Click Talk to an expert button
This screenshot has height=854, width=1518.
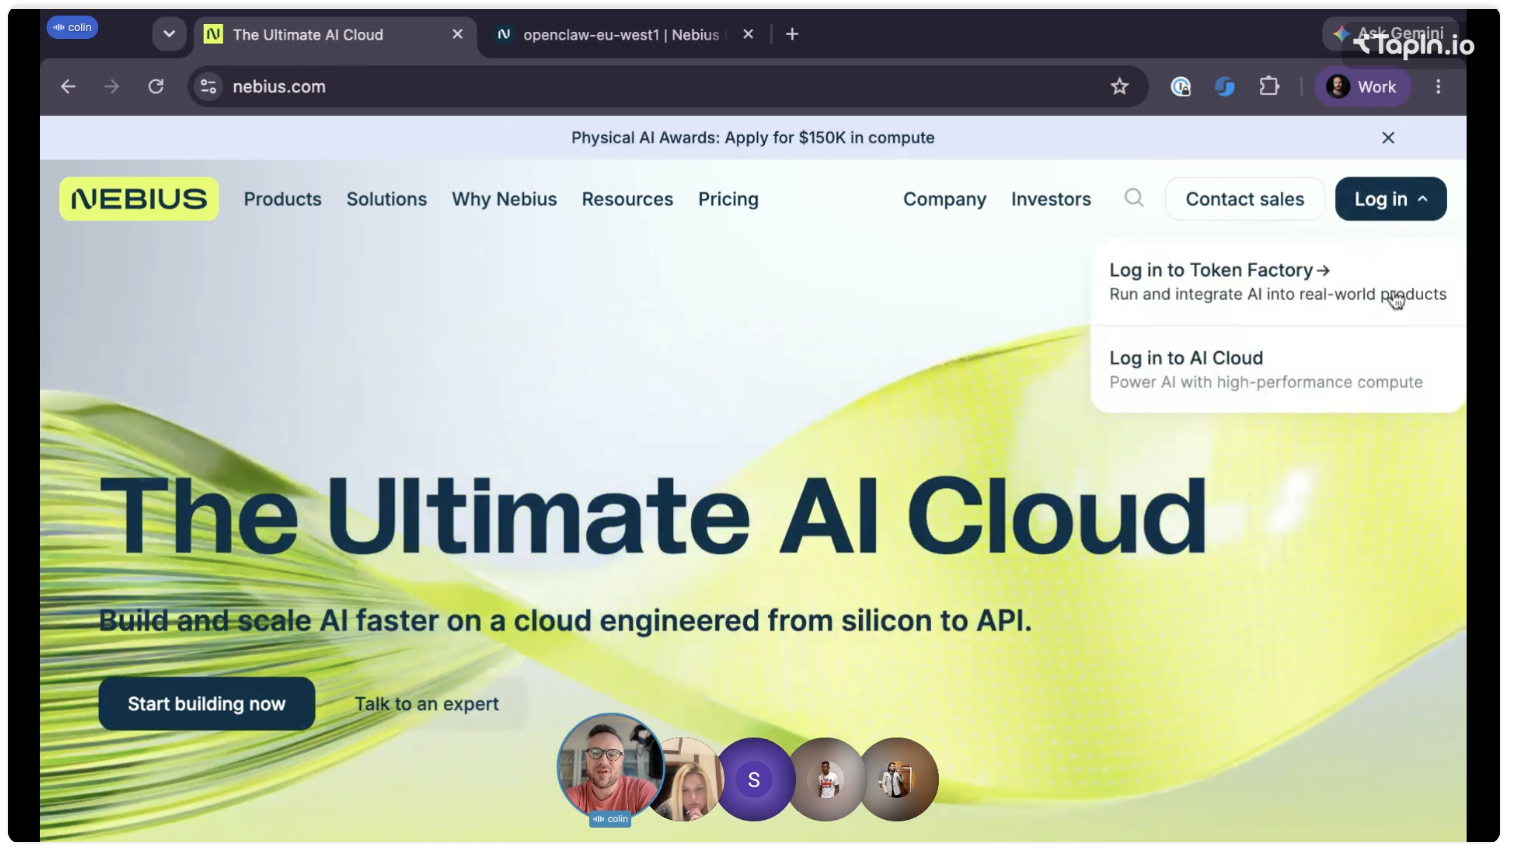(427, 704)
